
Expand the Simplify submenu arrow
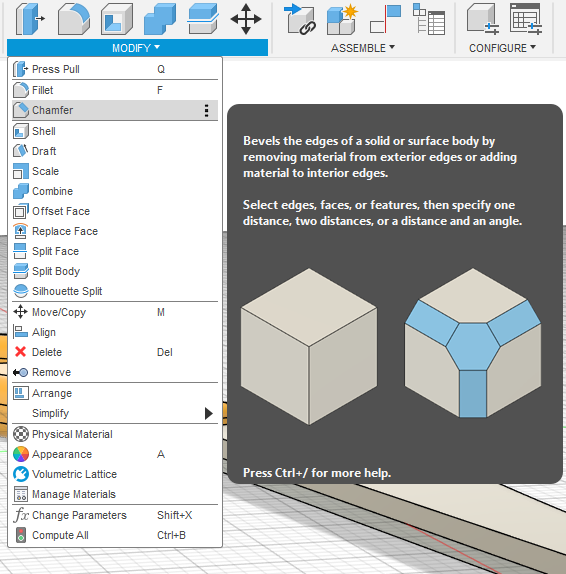(x=209, y=413)
